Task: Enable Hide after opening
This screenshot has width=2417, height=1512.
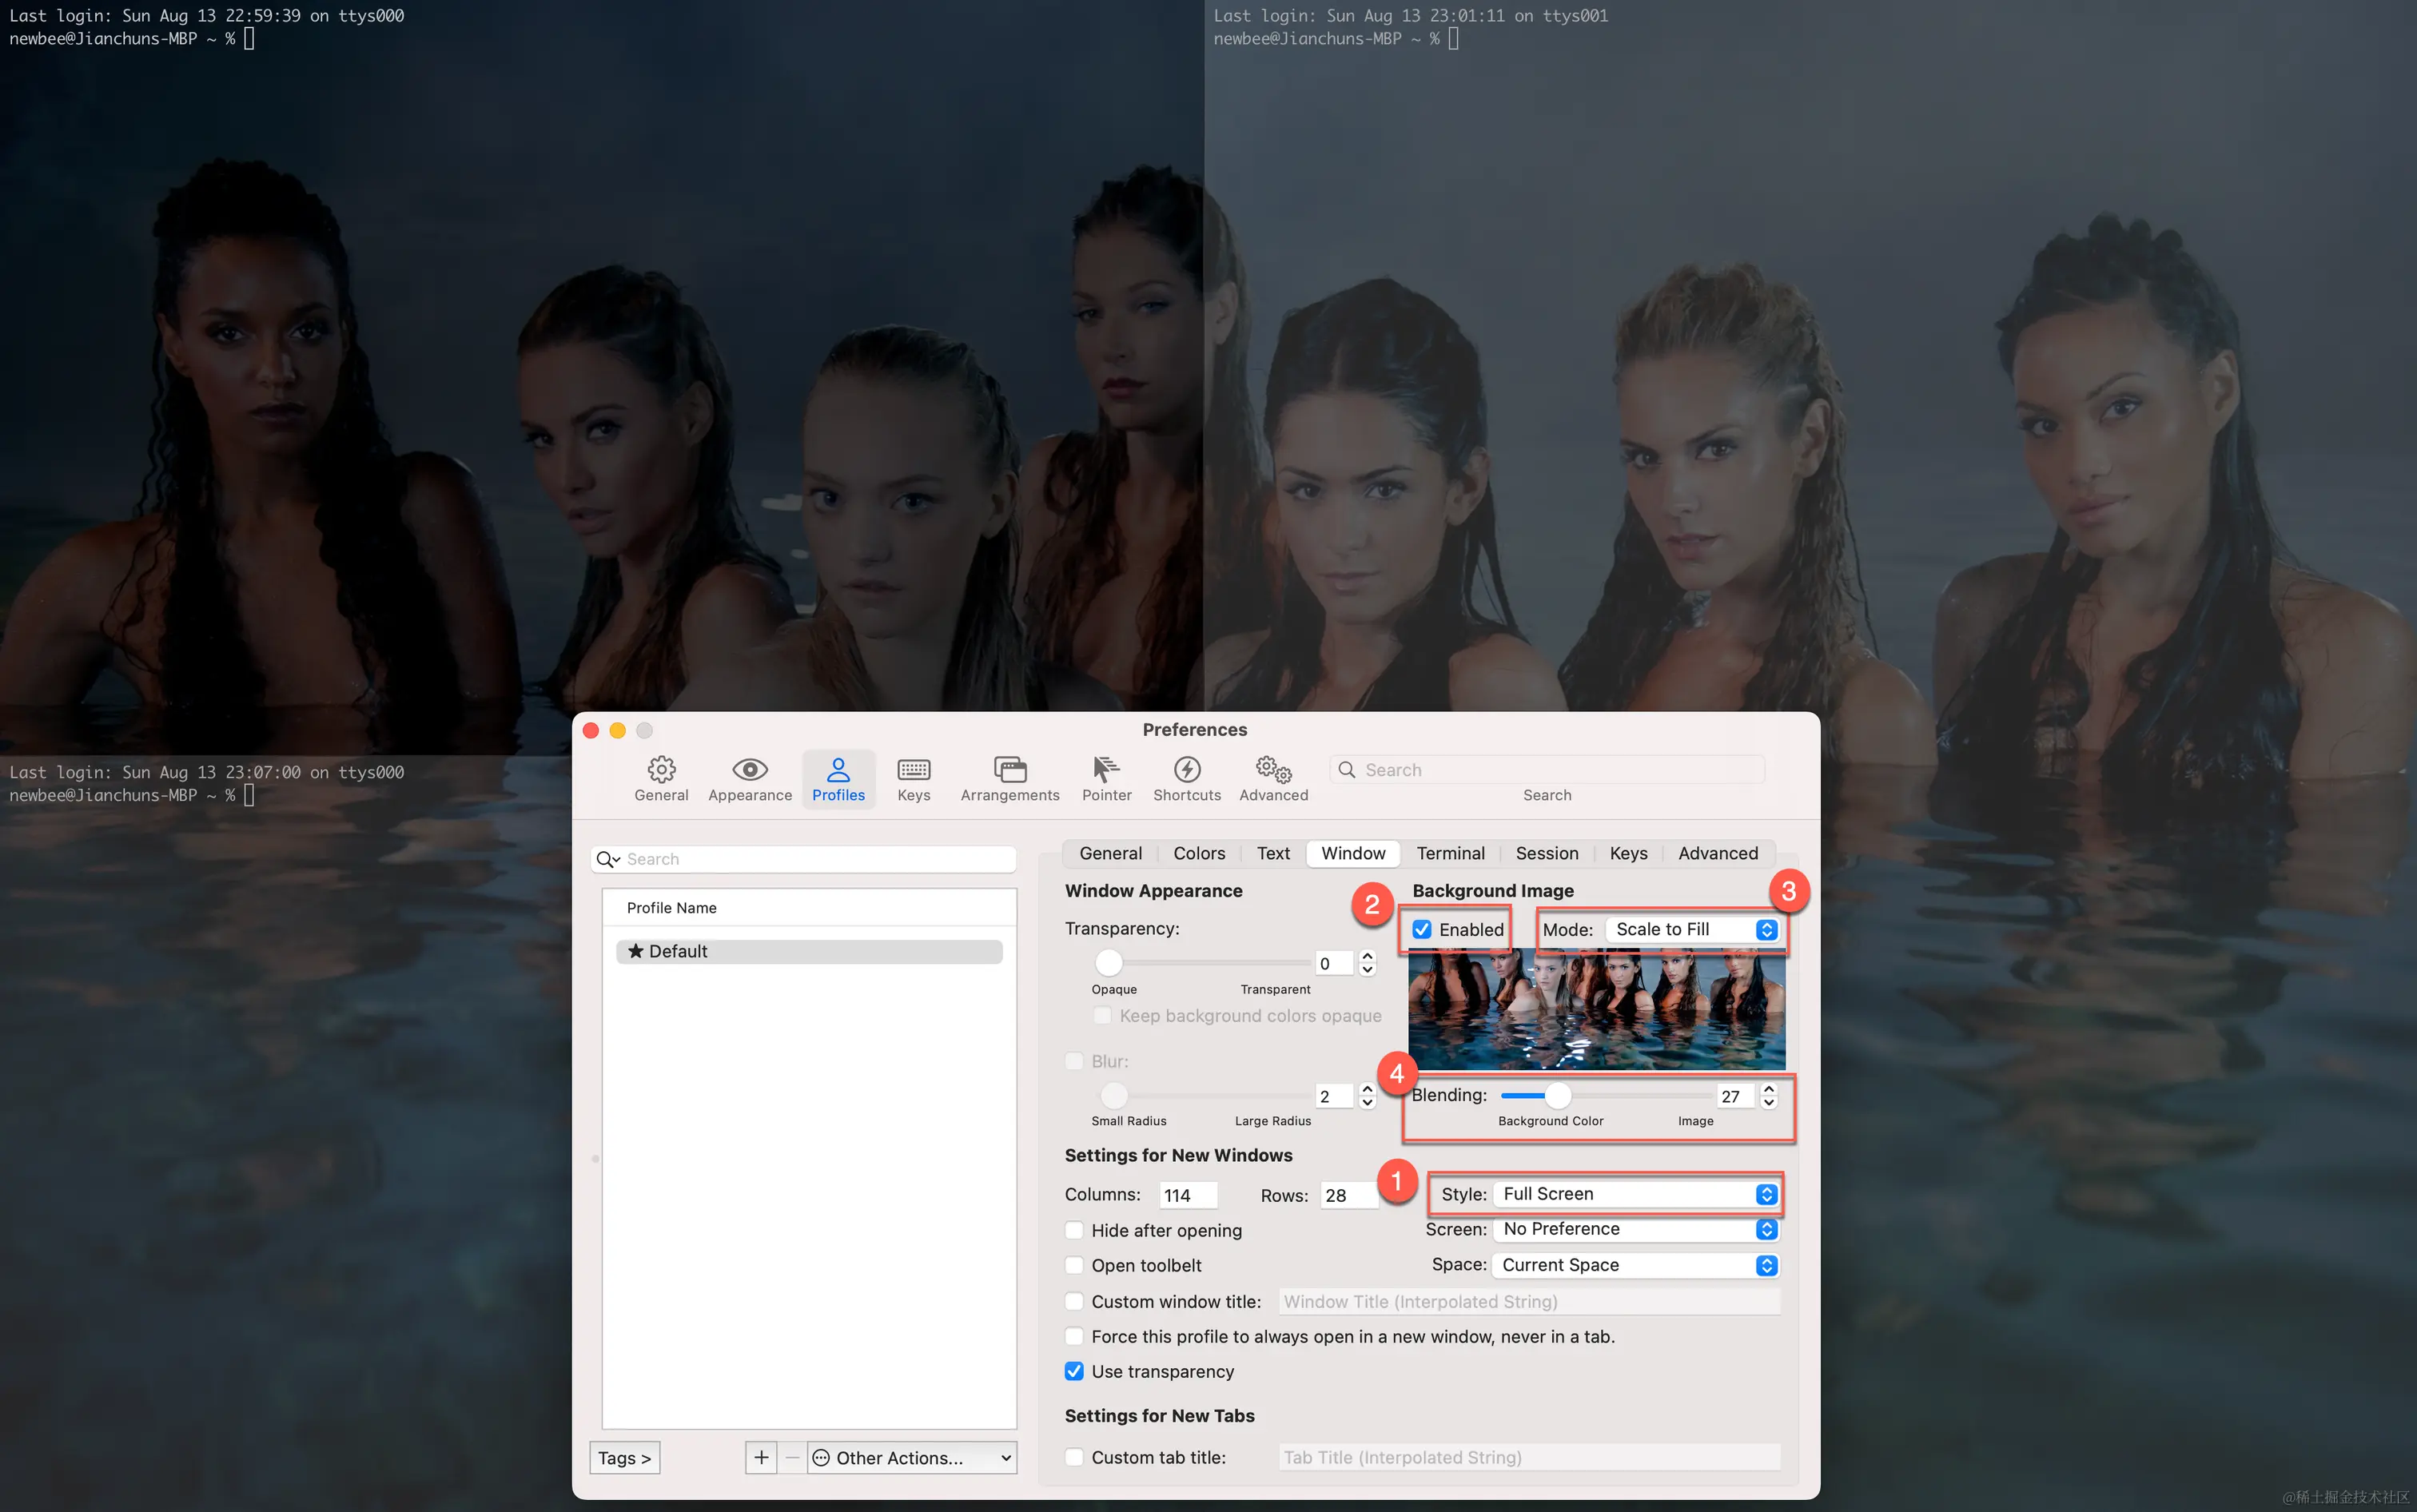Action: click(1074, 1231)
